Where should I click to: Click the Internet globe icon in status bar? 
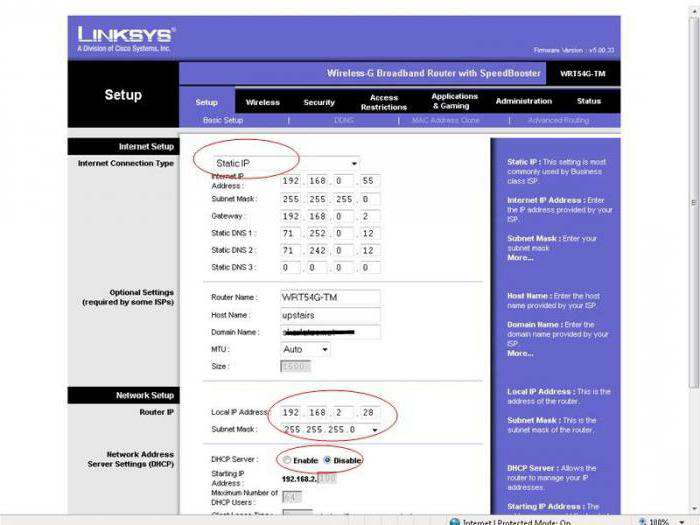[454, 521]
